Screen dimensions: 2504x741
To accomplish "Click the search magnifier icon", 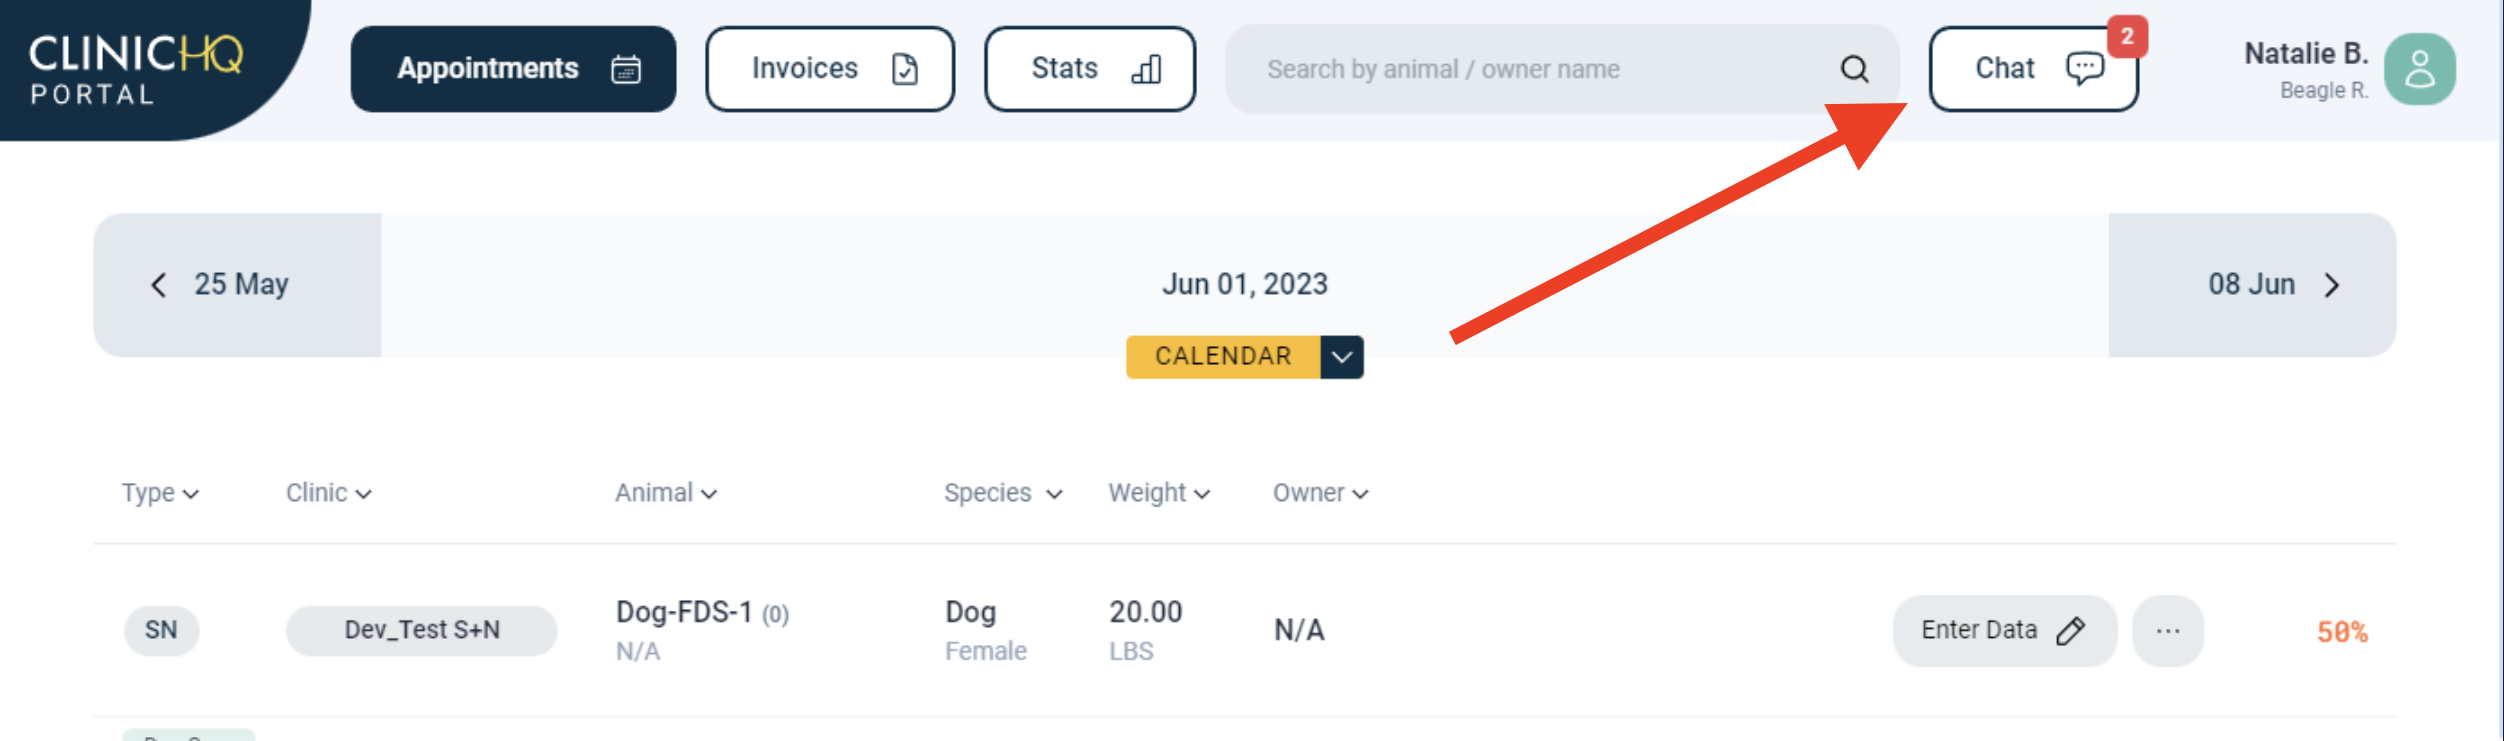I will tap(1854, 69).
